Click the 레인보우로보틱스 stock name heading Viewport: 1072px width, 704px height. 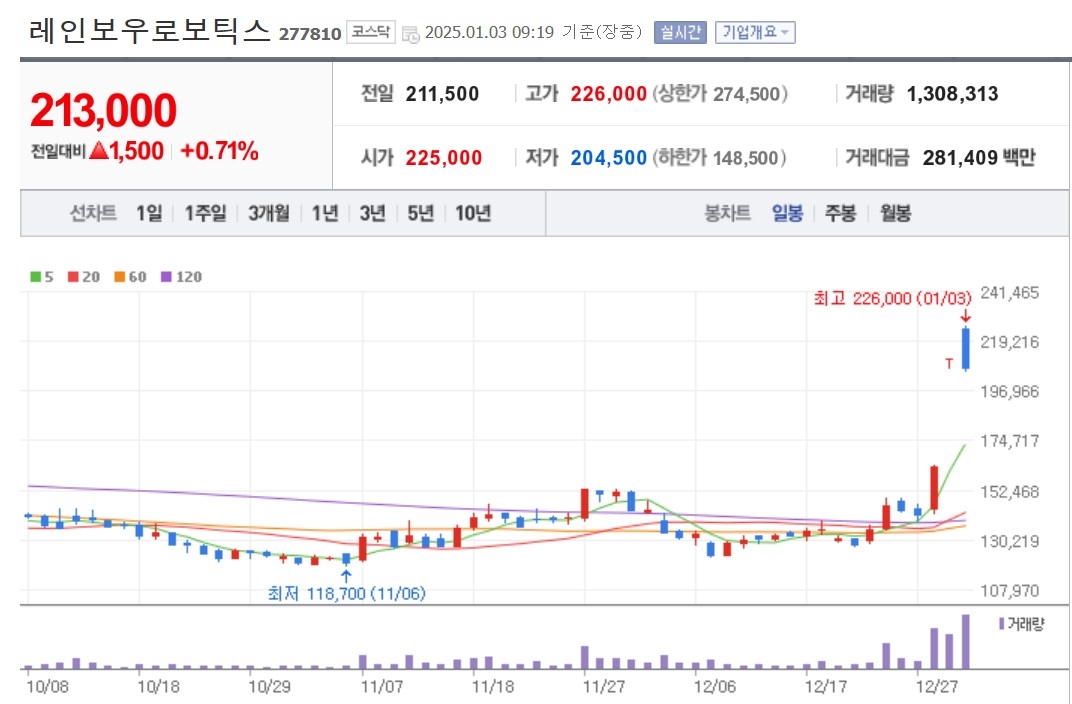[150, 31]
